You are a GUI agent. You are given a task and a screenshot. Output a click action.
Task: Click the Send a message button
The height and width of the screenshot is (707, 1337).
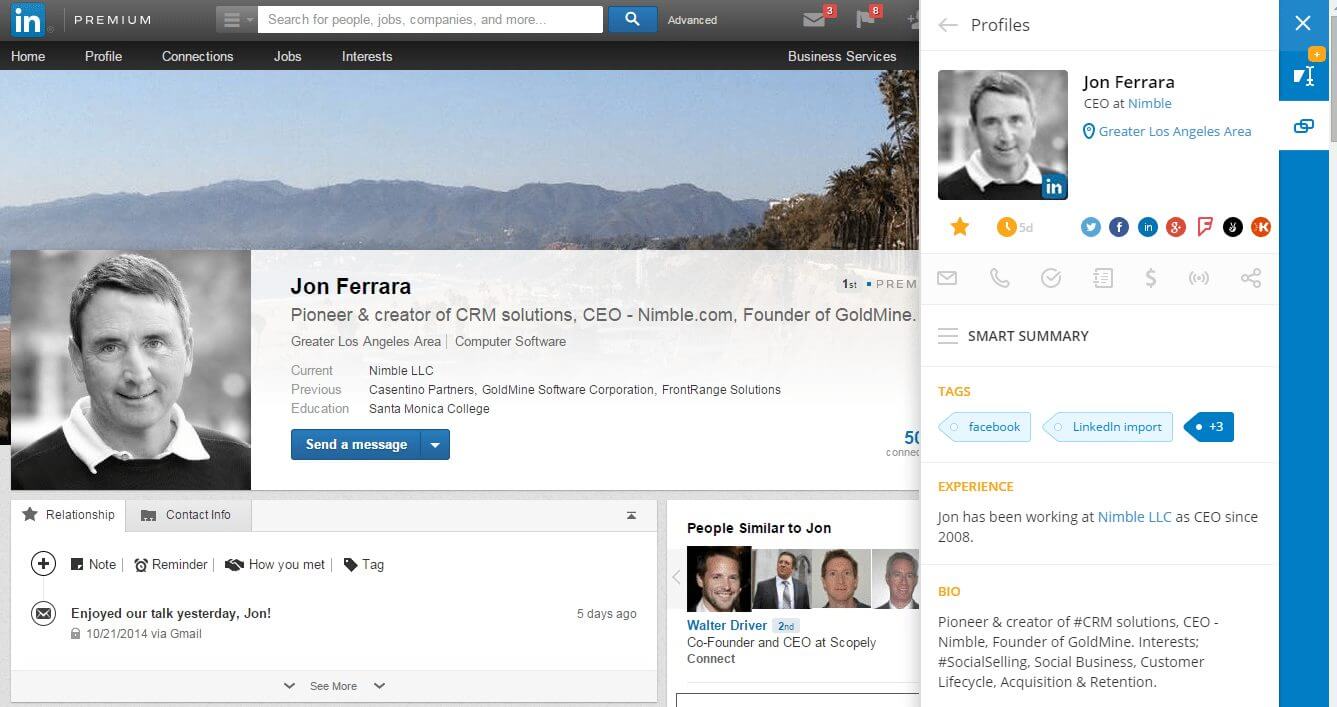tap(356, 445)
